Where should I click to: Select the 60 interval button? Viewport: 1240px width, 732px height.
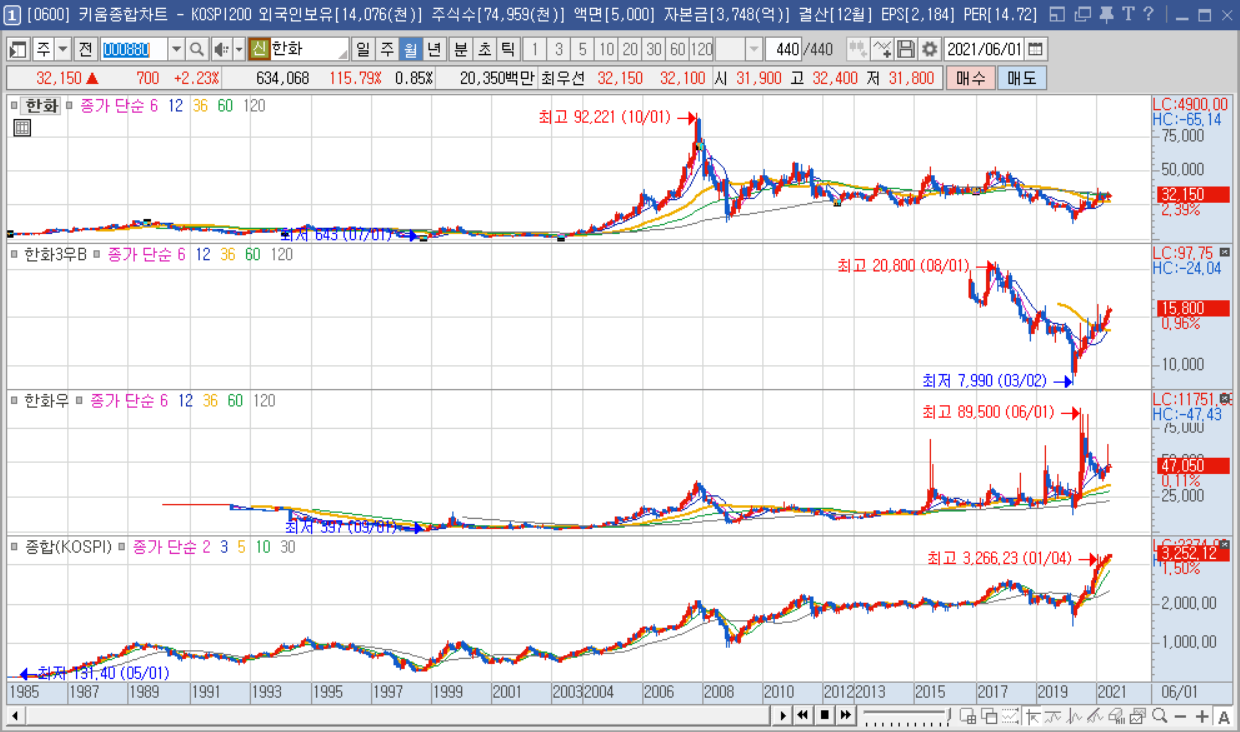(677, 49)
